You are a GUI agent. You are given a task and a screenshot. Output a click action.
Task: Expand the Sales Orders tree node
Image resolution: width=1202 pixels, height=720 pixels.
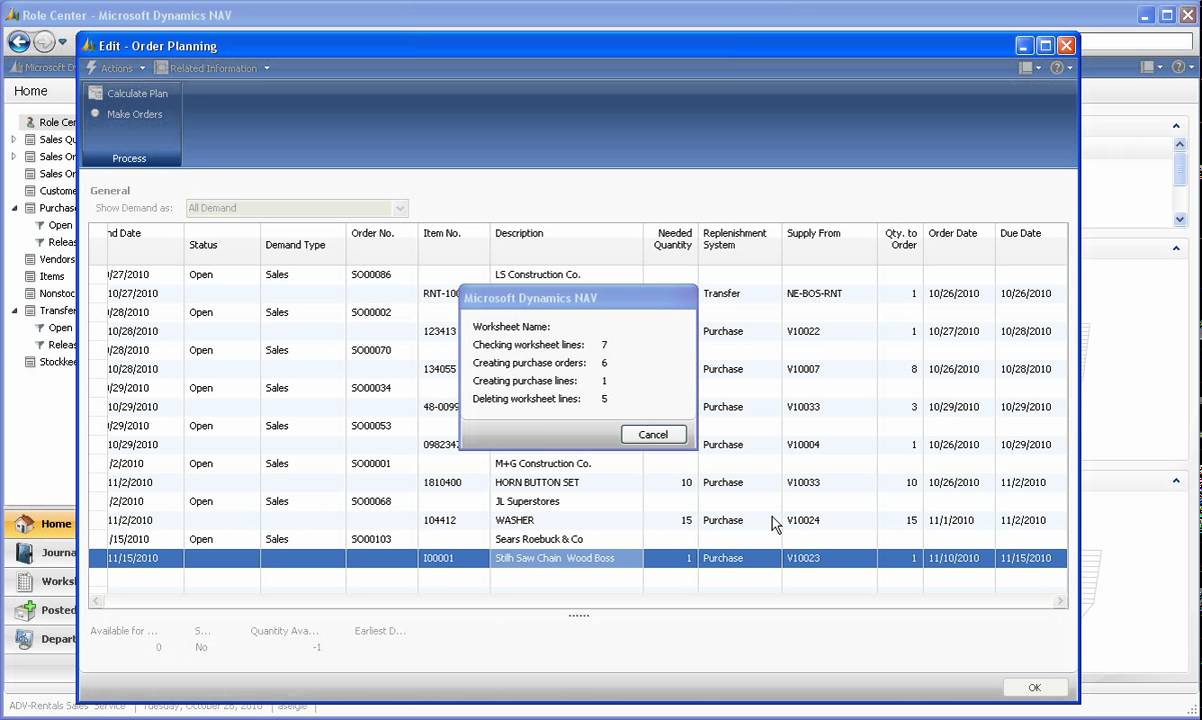pyautogui.click(x=14, y=156)
